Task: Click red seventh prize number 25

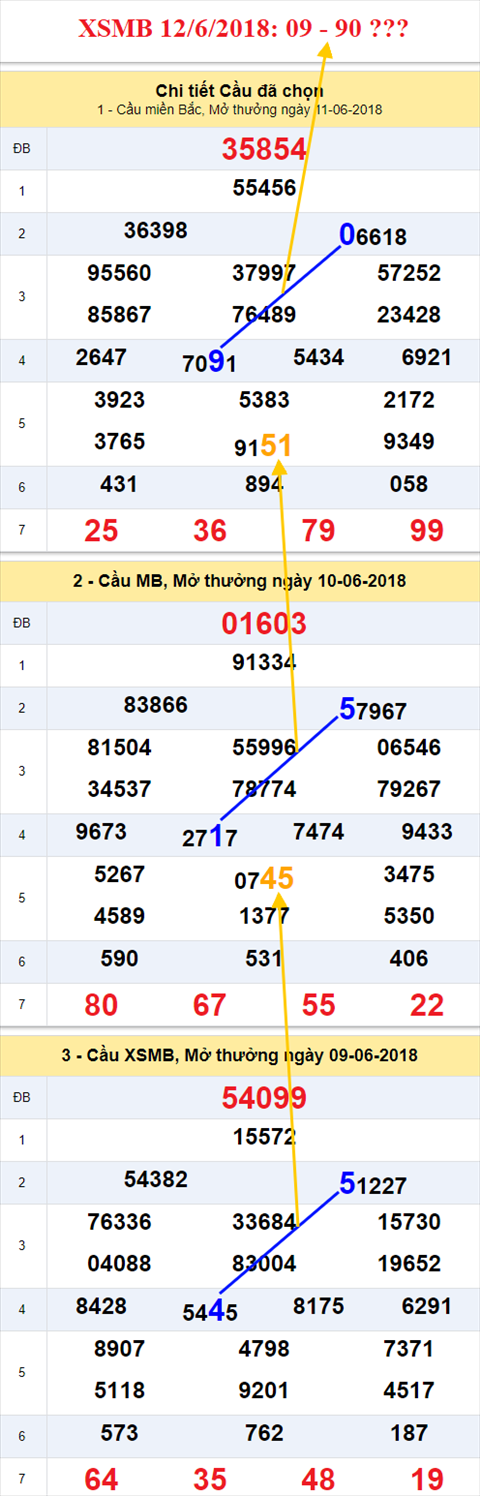Action: pos(101,531)
